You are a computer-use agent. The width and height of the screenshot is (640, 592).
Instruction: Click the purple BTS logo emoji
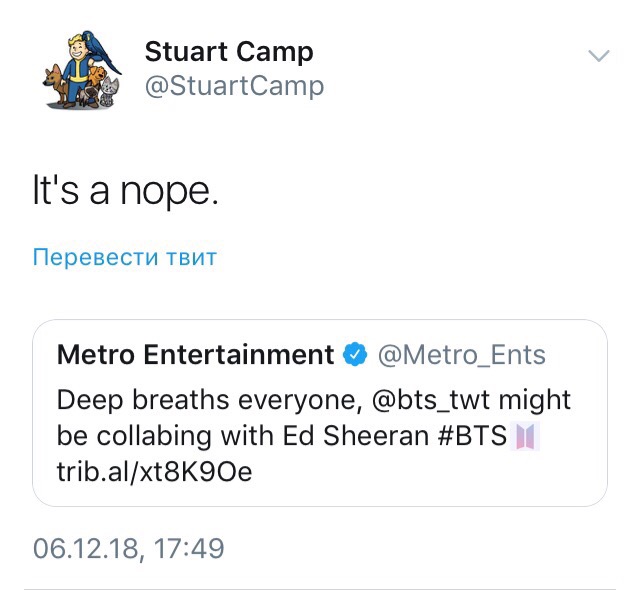[x=526, y=436]
